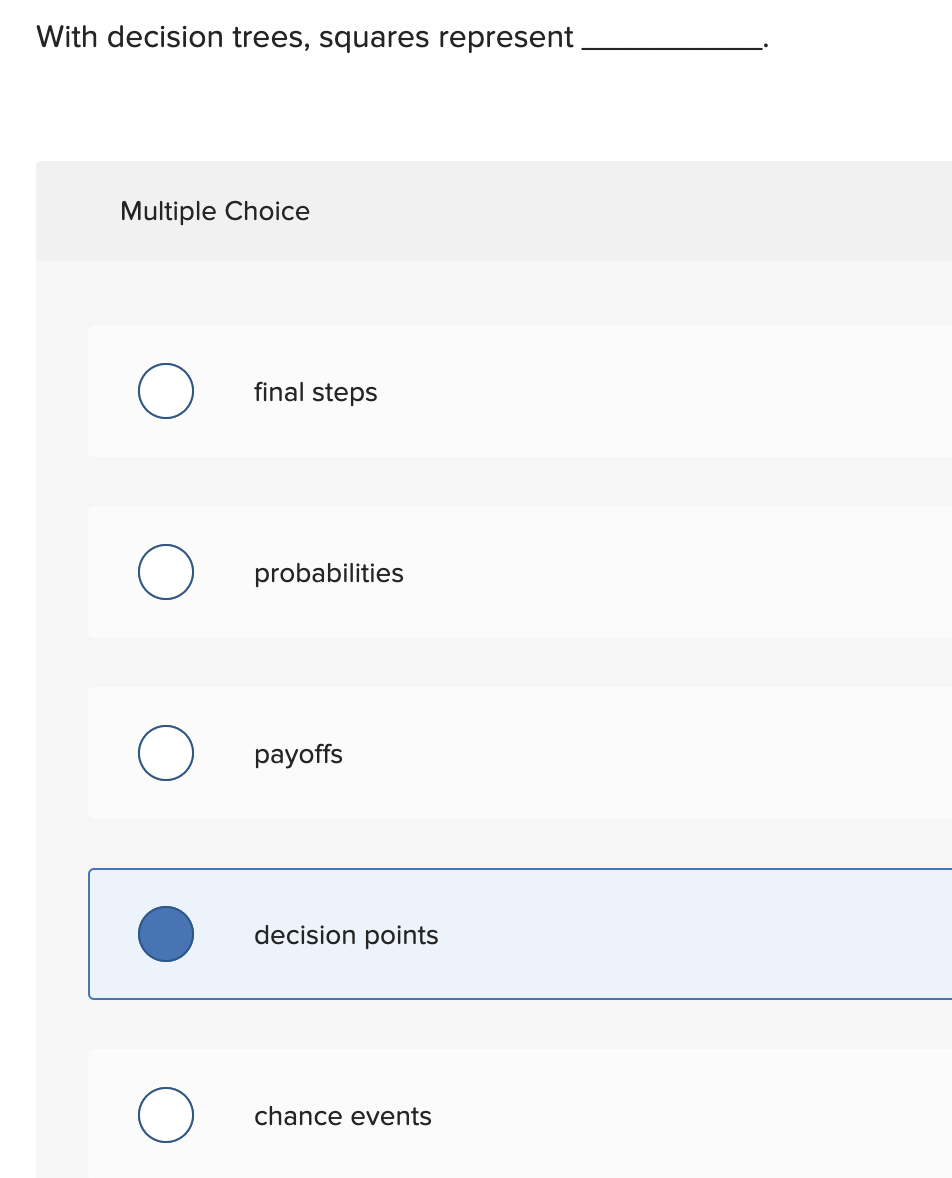This screenshot has height=1178, width=952.
Task: Select the 'probabilities' radio button
Action: (165, 572)
